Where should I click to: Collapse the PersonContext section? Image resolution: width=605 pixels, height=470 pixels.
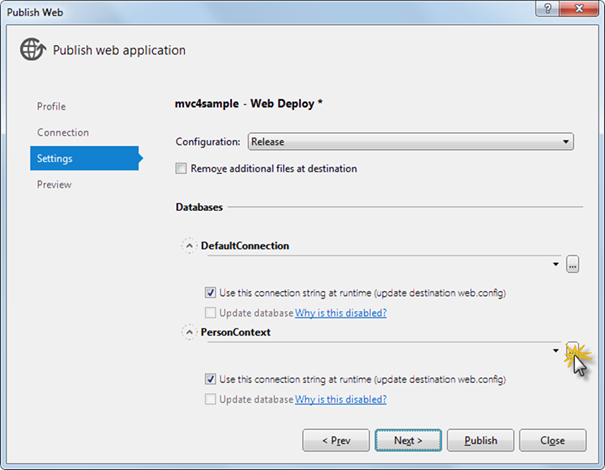click(x=189, y=332)
